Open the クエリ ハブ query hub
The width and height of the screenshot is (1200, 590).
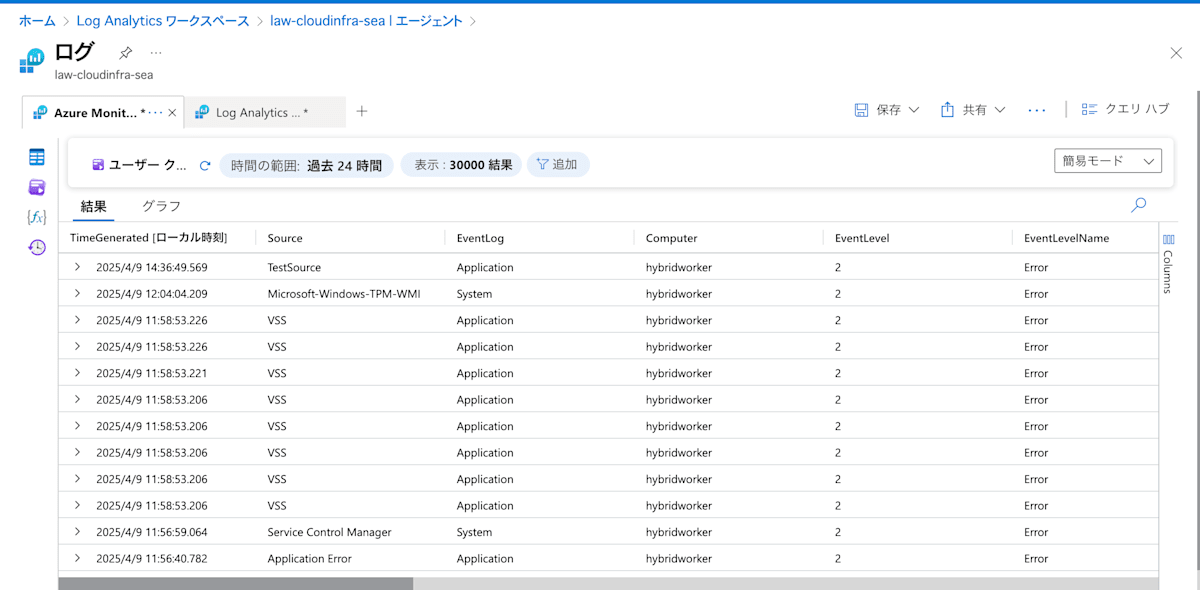point(1125,109)
